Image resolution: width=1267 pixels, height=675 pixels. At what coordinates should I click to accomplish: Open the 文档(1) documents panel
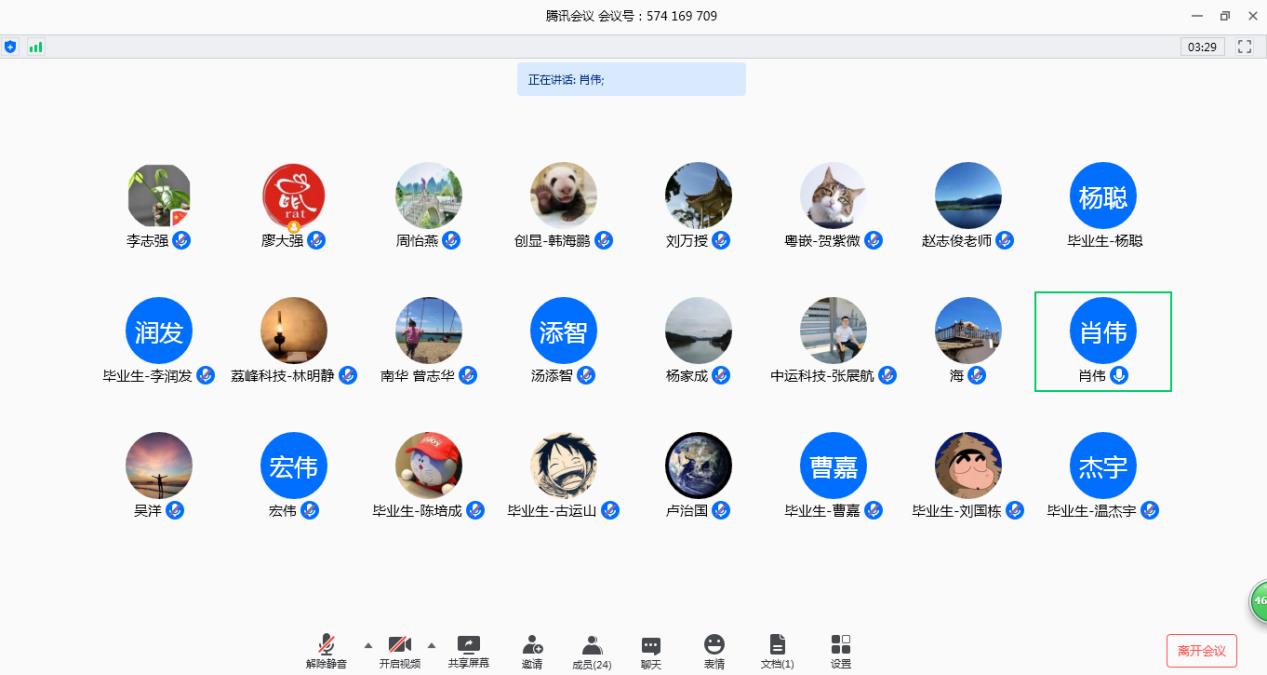tap(777, 650)
